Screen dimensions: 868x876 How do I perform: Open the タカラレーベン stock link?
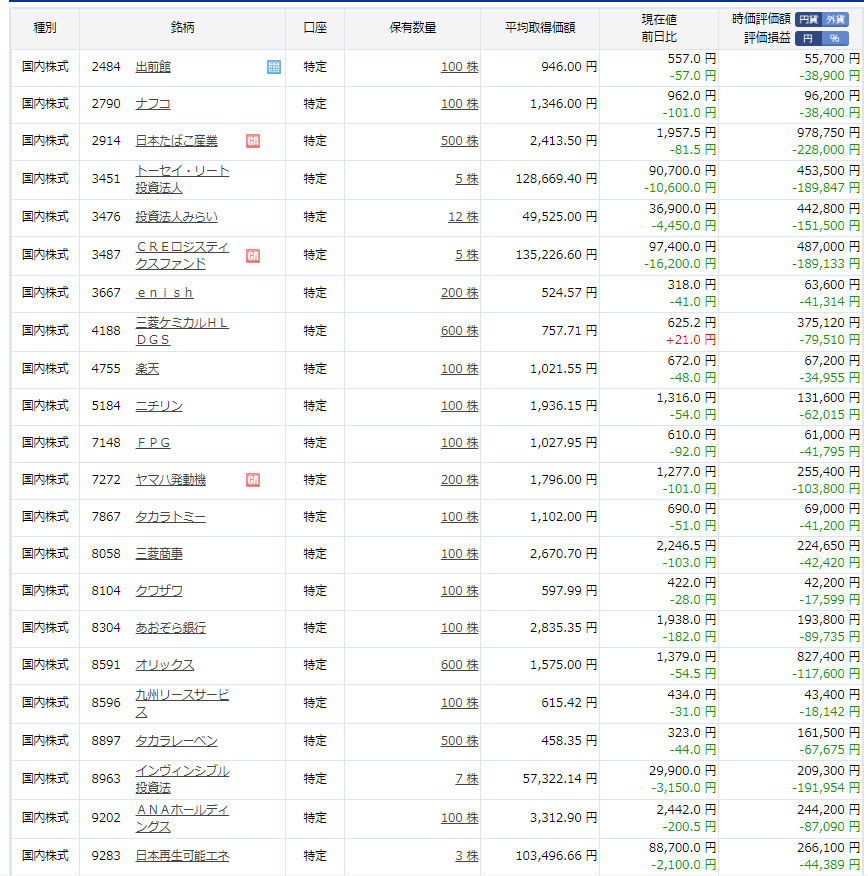tap(177, 741)
